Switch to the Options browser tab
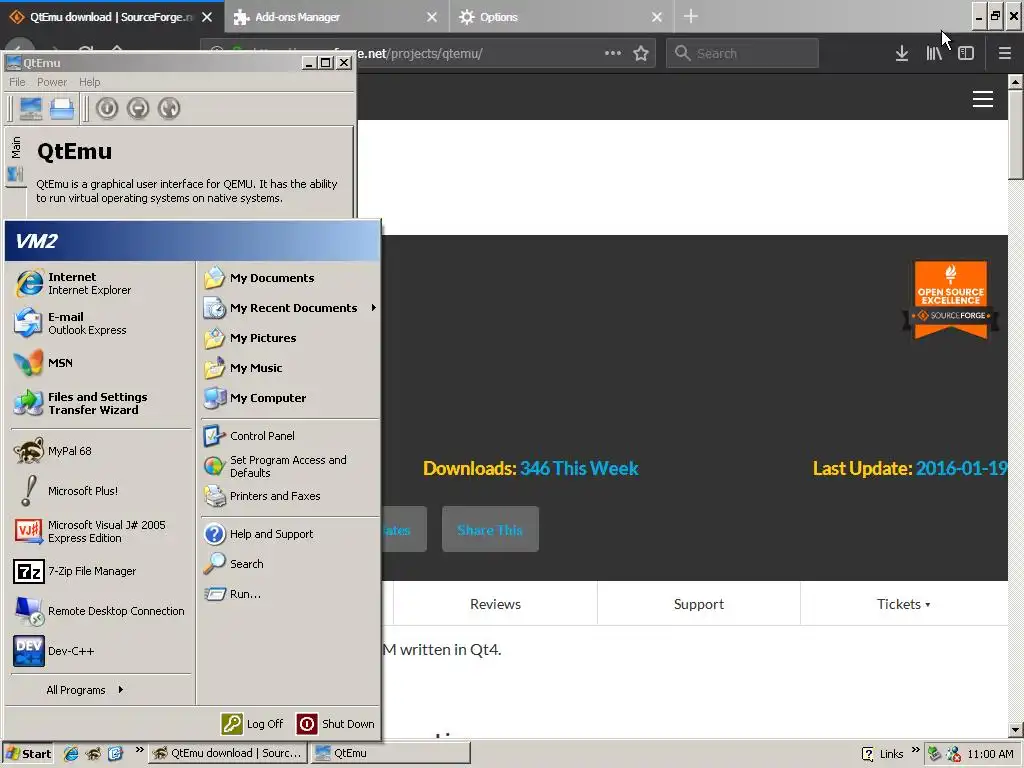This screenshot has height=768, width=1024. (x=562, y=17)
